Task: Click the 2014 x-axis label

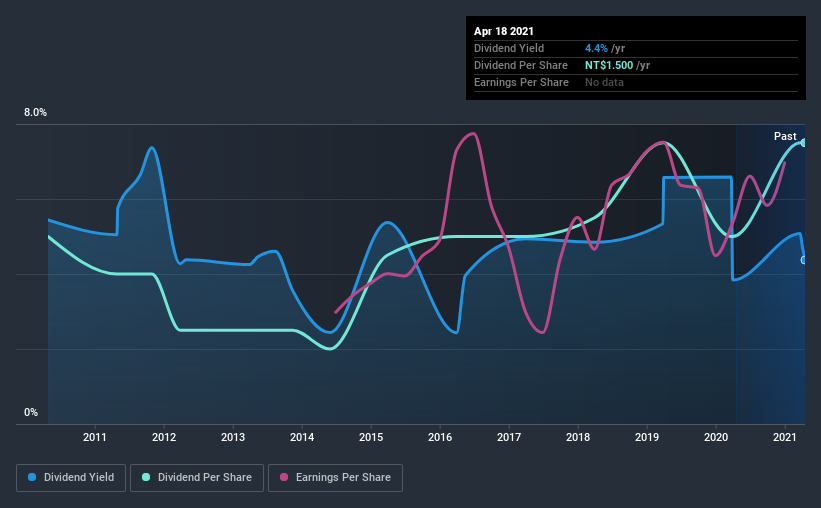Action: tap(302, 437)
